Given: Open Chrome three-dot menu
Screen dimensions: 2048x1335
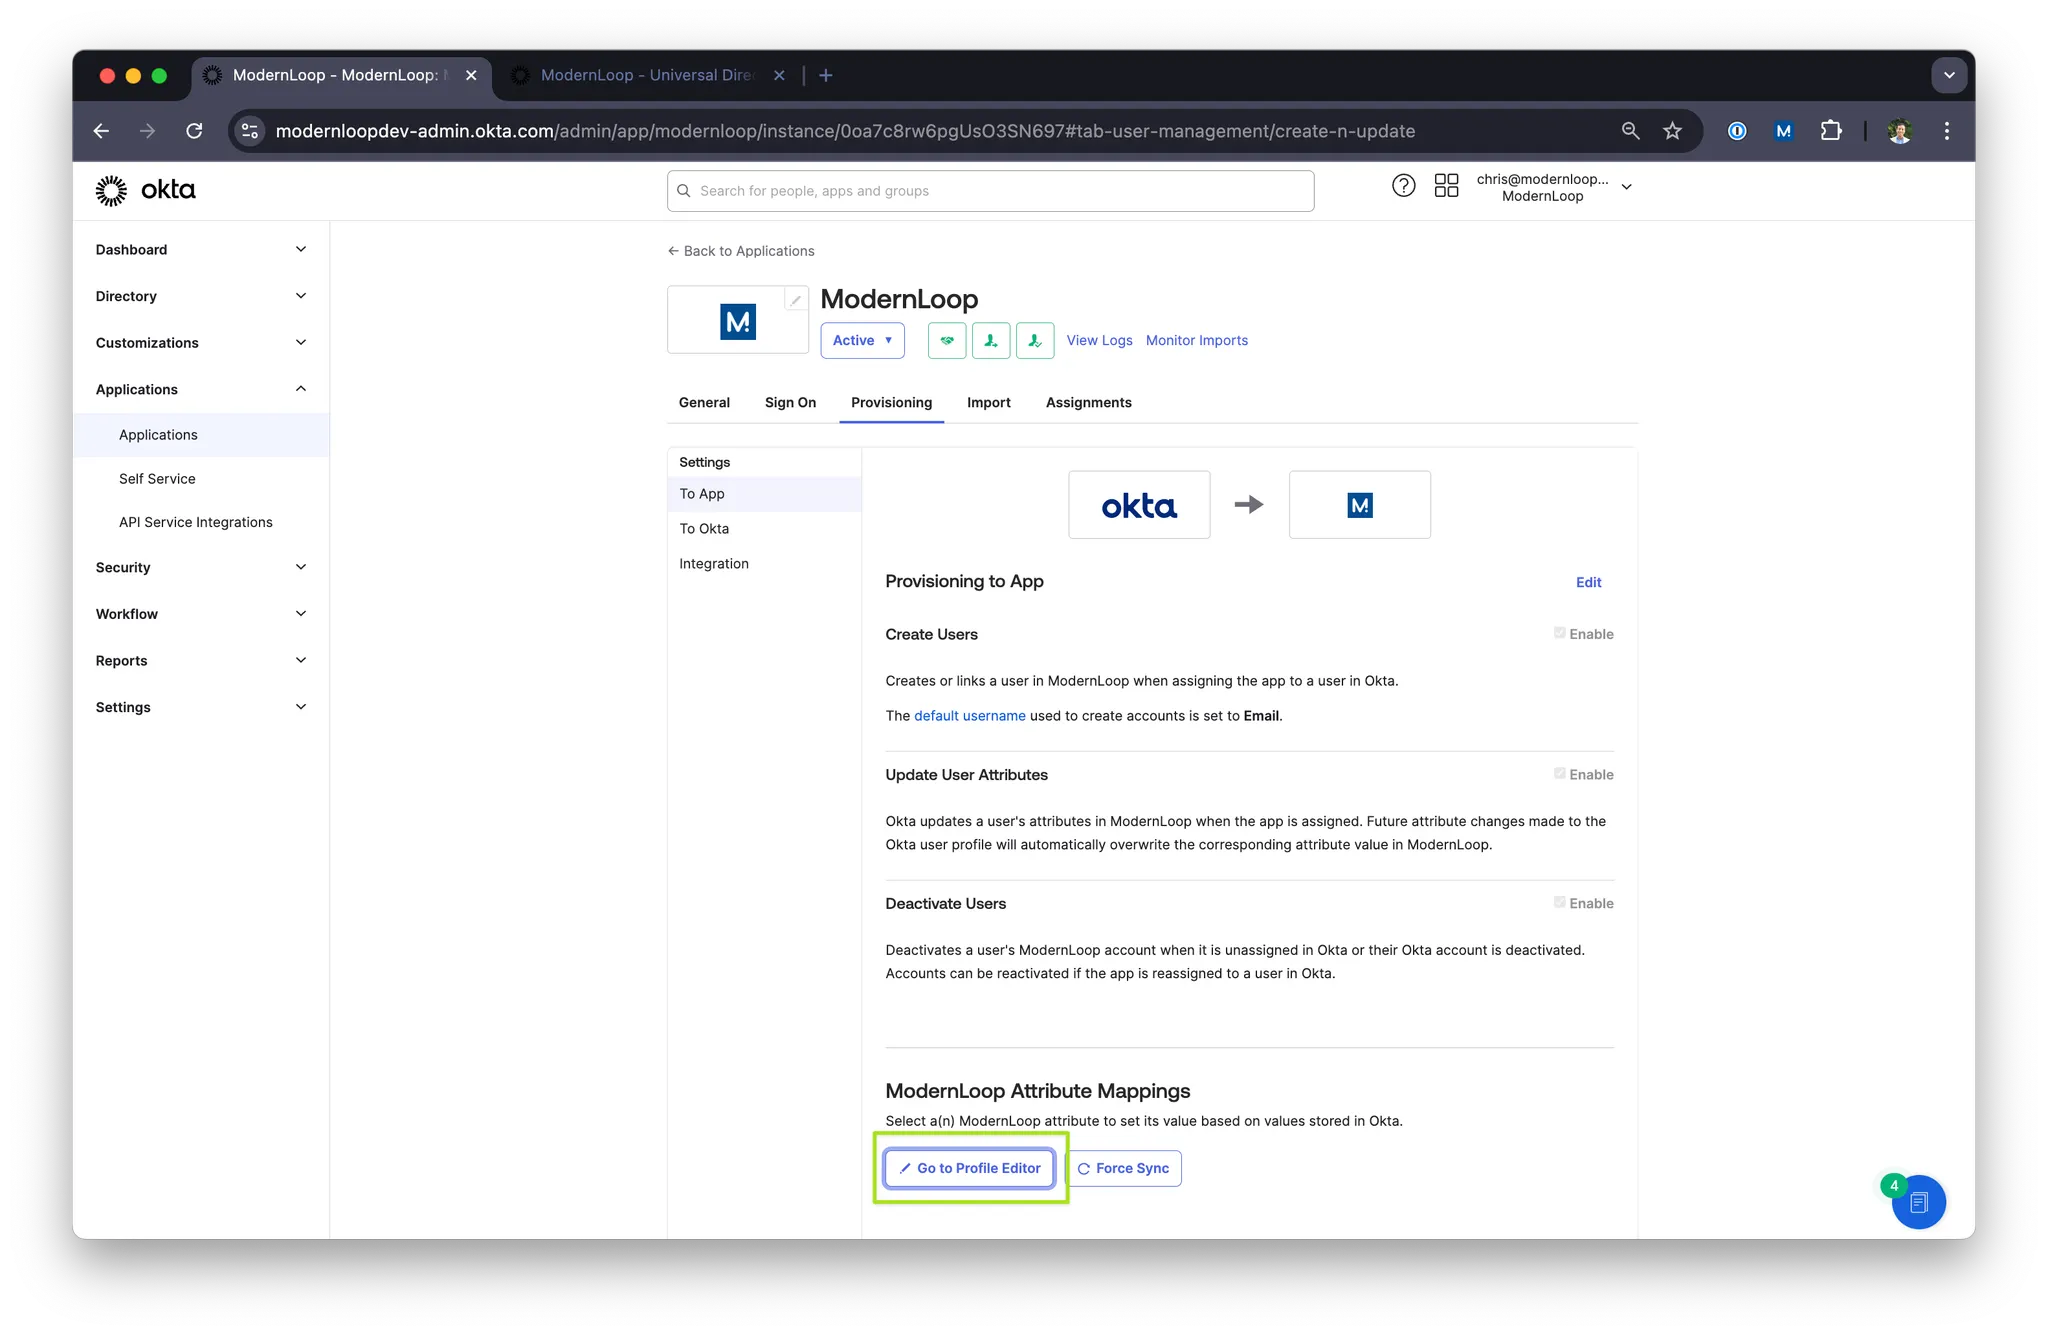Looking at the screenshot, I should pos(1946,131).
